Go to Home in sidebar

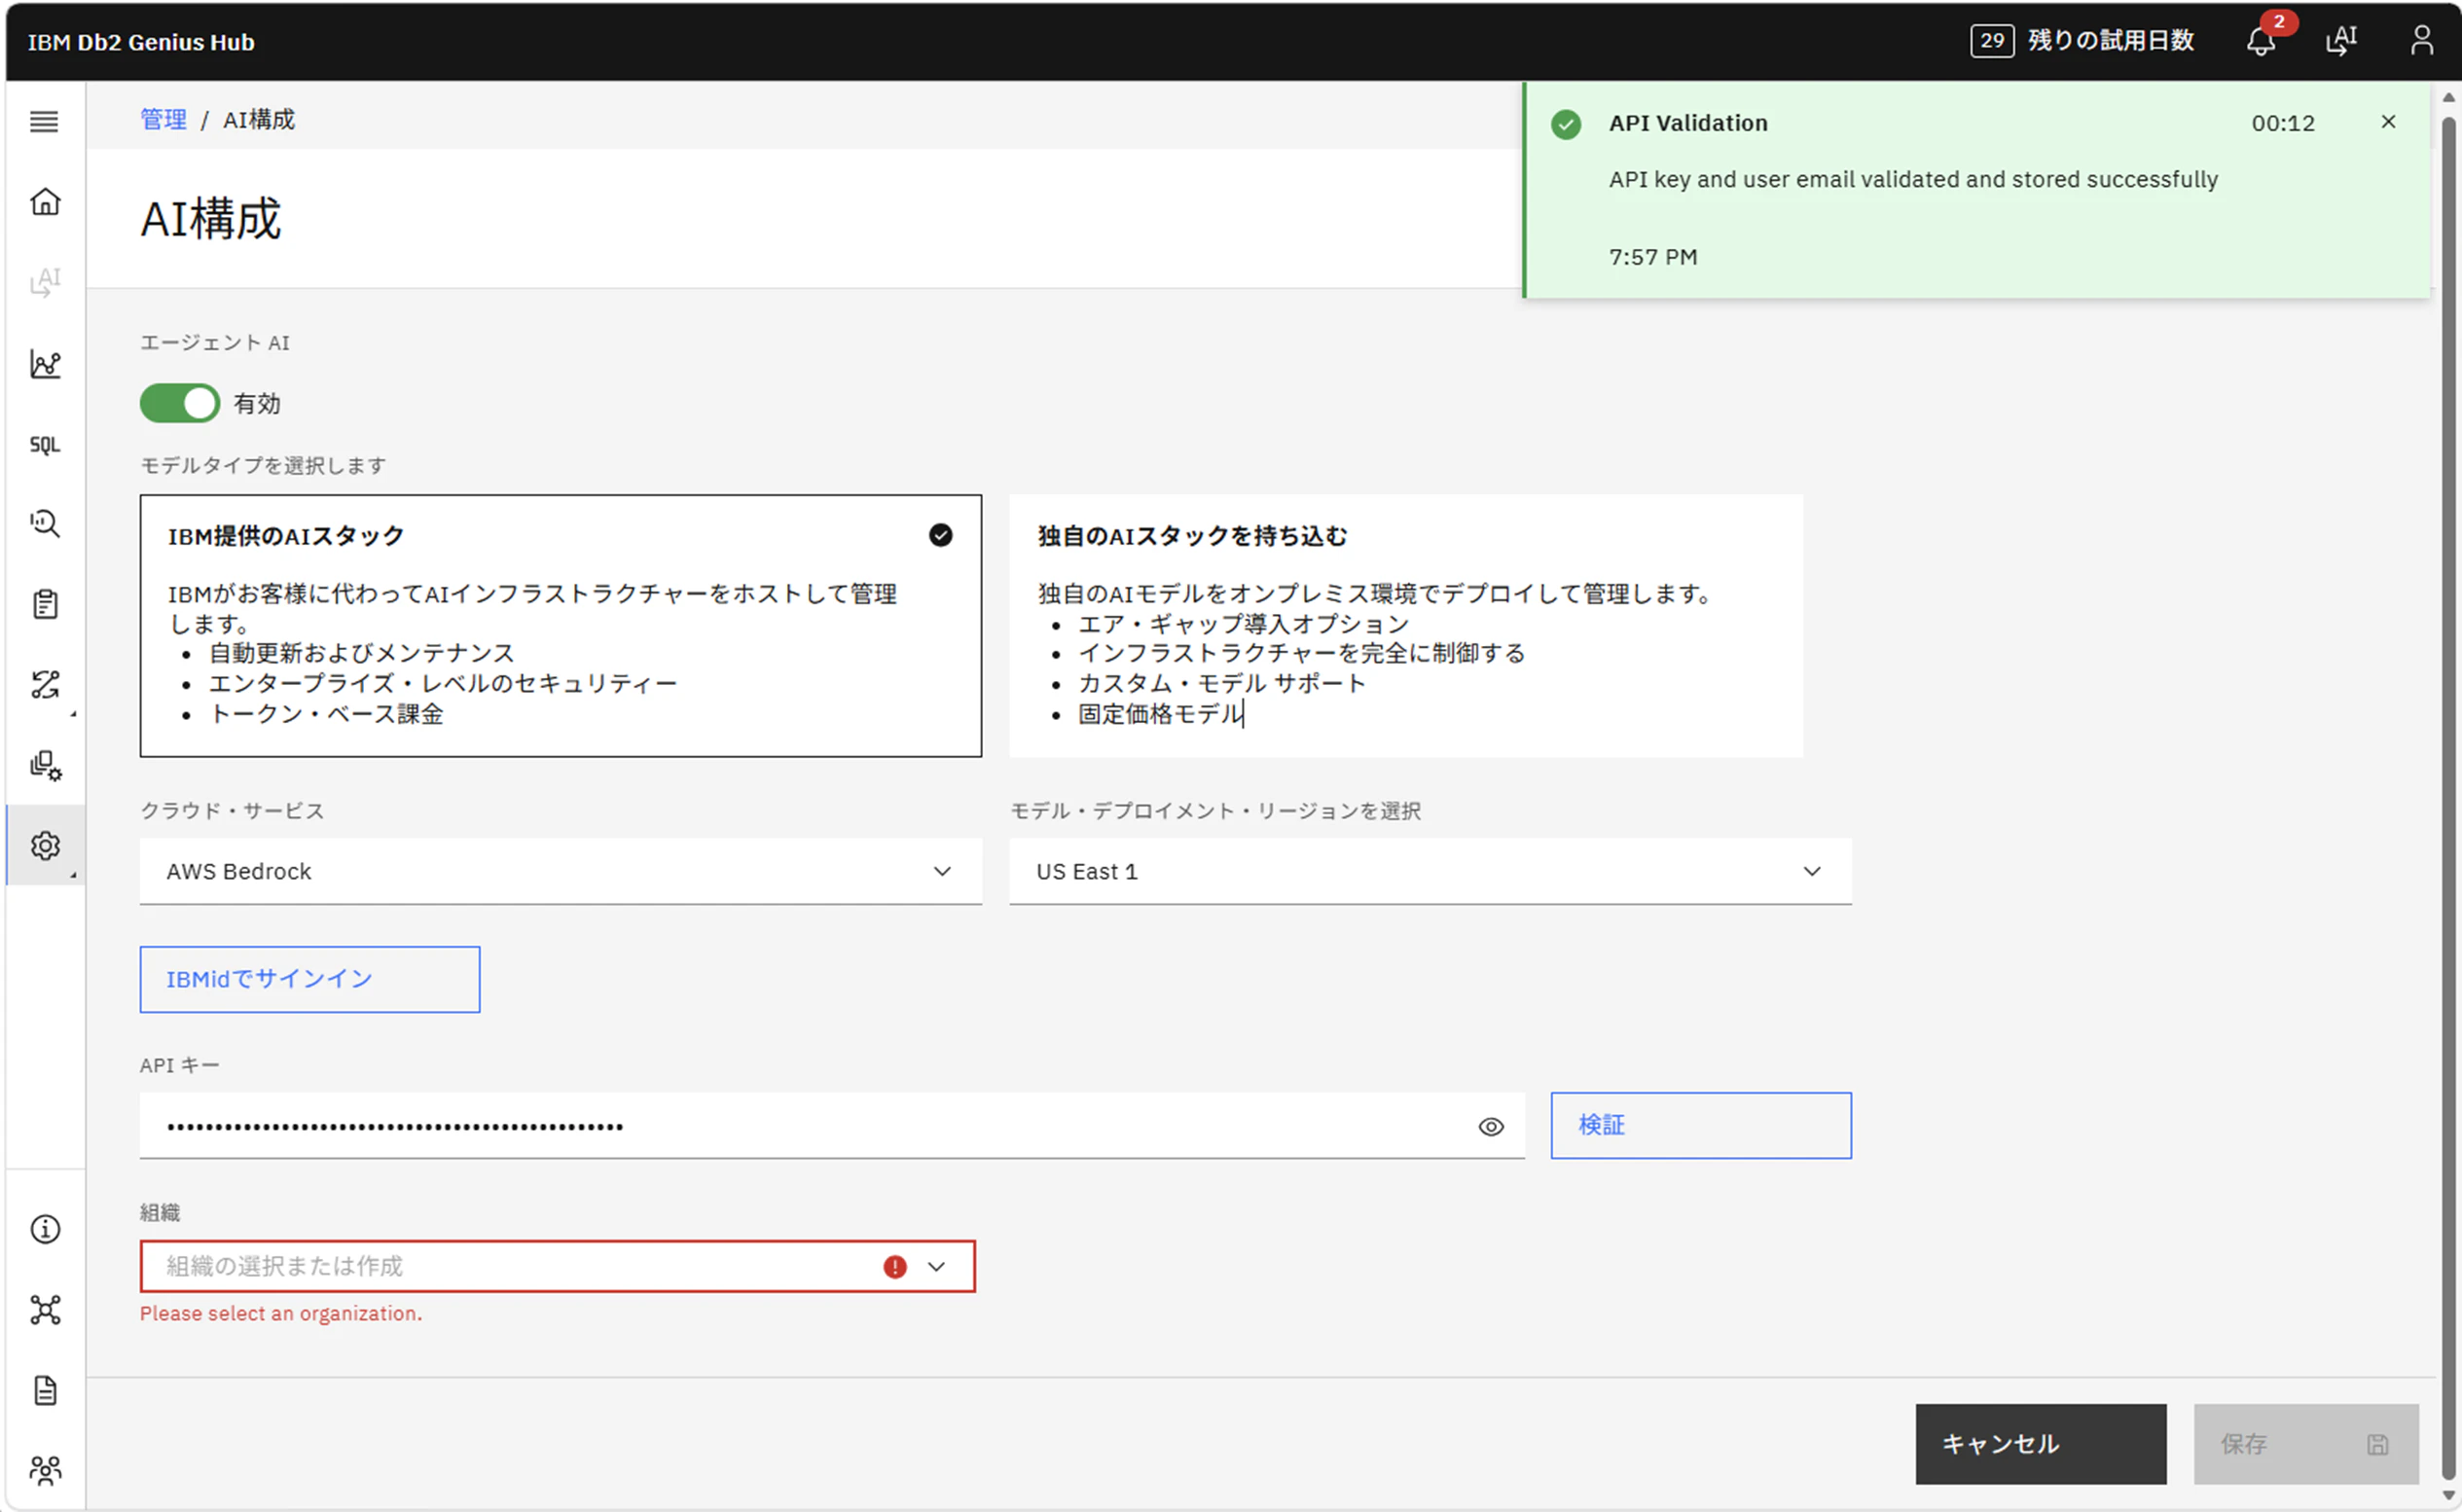coord(45,202)
